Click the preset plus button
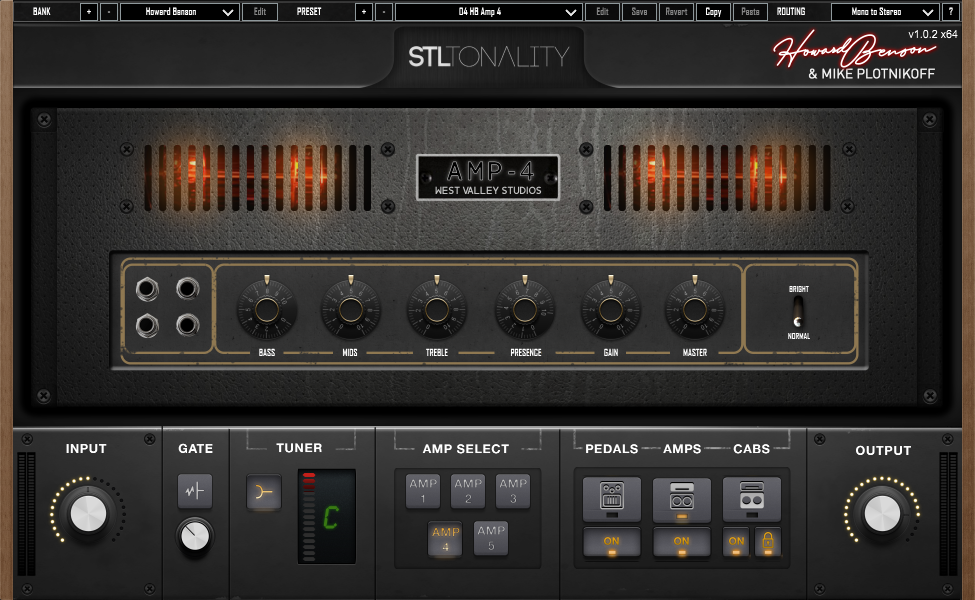Image resolution: width=975 pixels, height=600 pixels. tap(364, 12)
